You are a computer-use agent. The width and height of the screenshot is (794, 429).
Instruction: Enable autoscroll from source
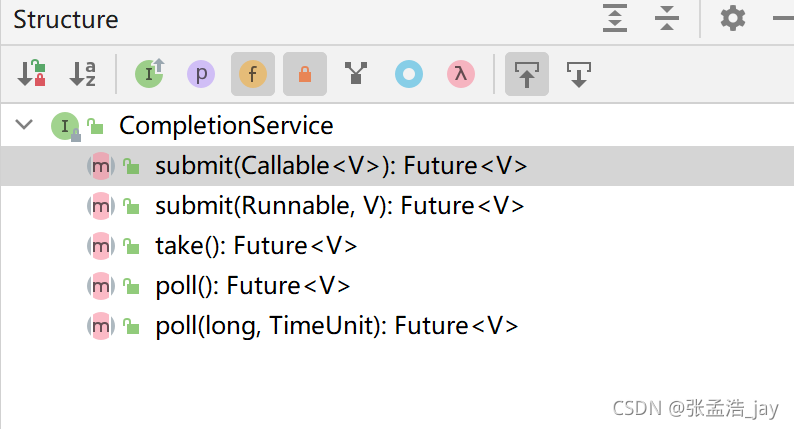pyautogui.click(x=579, y=74)
